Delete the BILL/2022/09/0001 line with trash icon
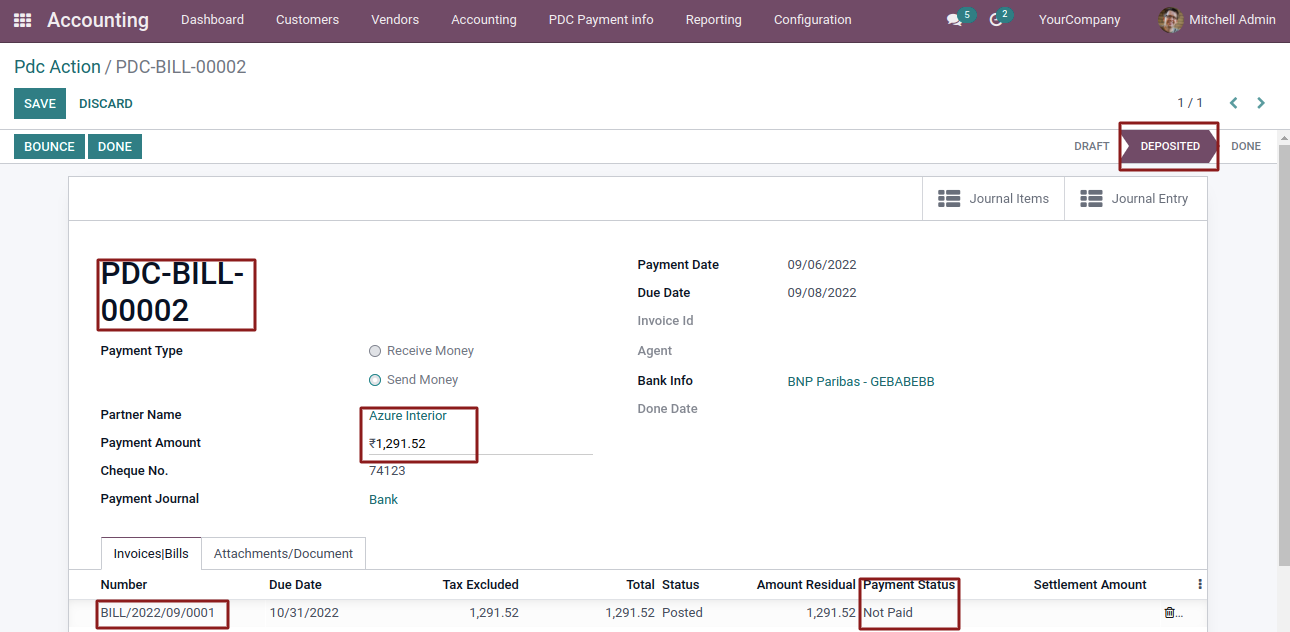 tap(1169, 613)
